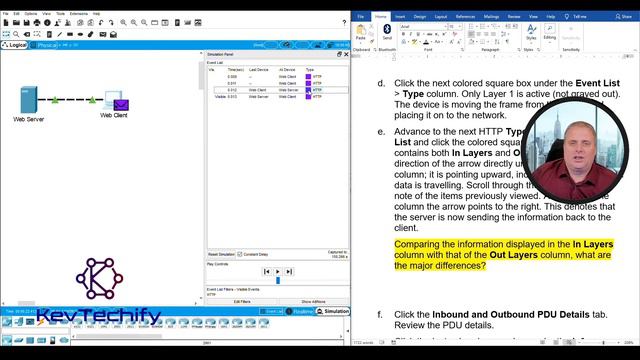Image resolution: width=640 pixels, height=360 pixels.
Task: Open the Paragraph dialog launcher
Action: pos(519,50)
